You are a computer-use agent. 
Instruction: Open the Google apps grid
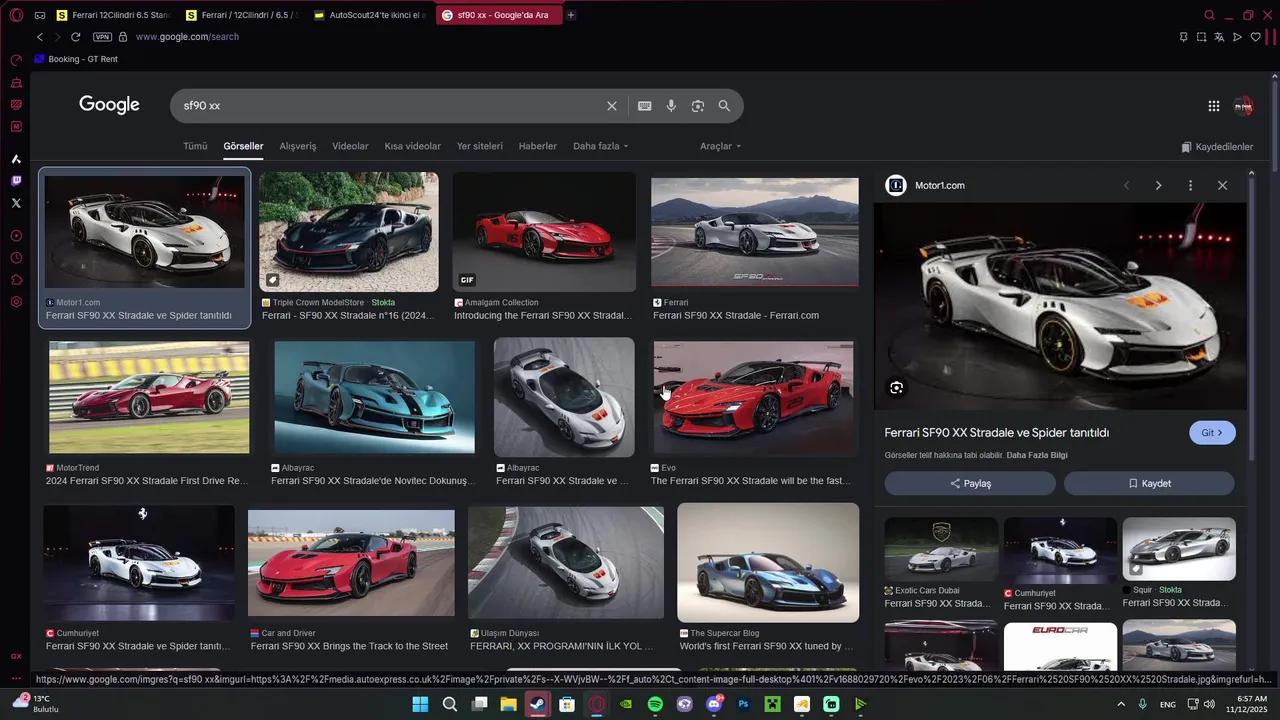(x=1213, y=106)
